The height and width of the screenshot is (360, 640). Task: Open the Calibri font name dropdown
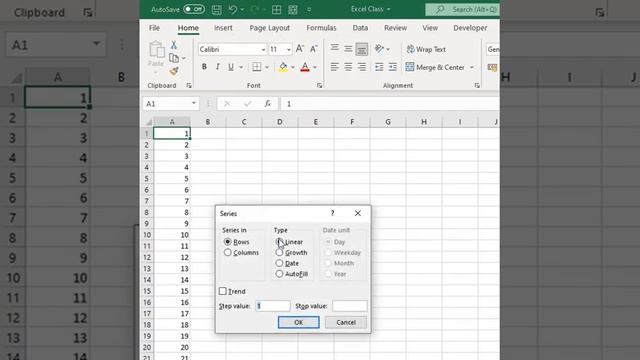[x=263, y=49]
